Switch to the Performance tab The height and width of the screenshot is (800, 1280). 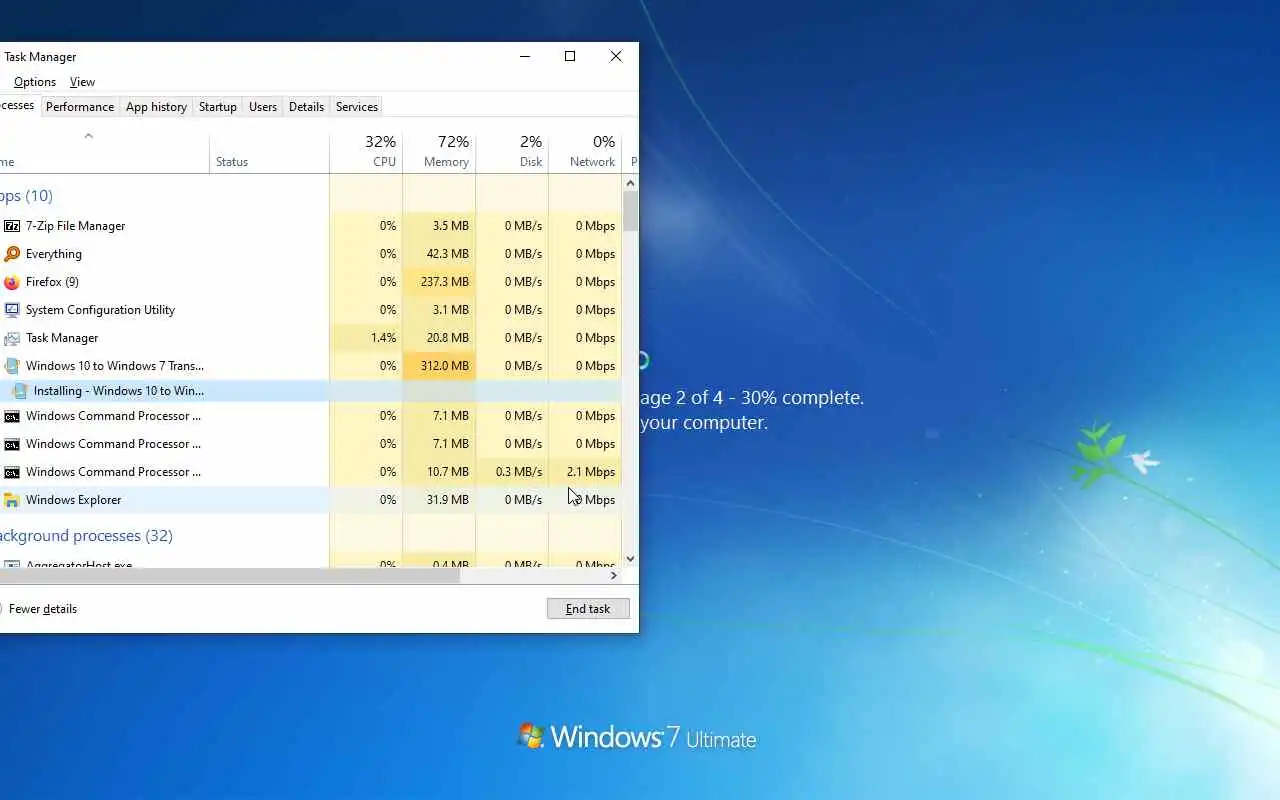(80, 107)
